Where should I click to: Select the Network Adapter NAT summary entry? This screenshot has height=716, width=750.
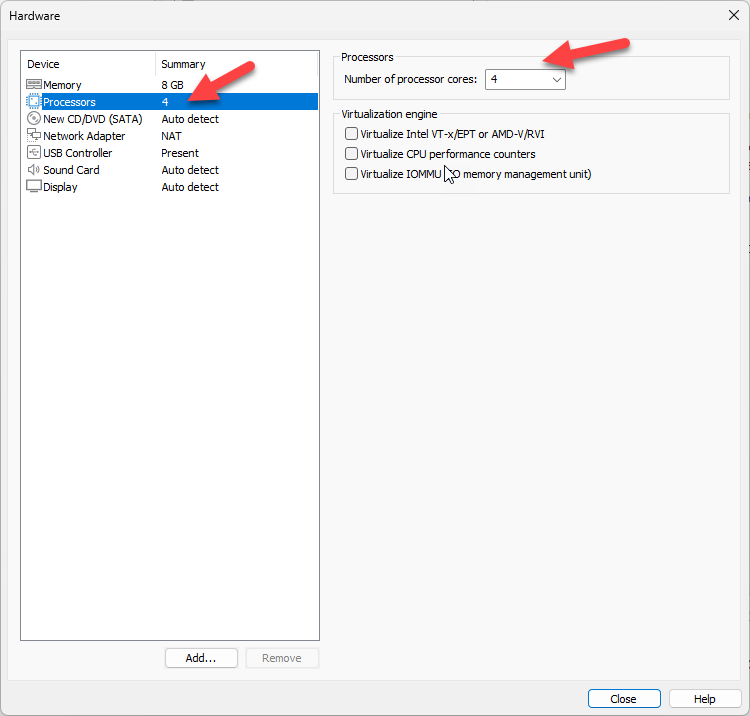pyautogui.click(x=172, y=136)
